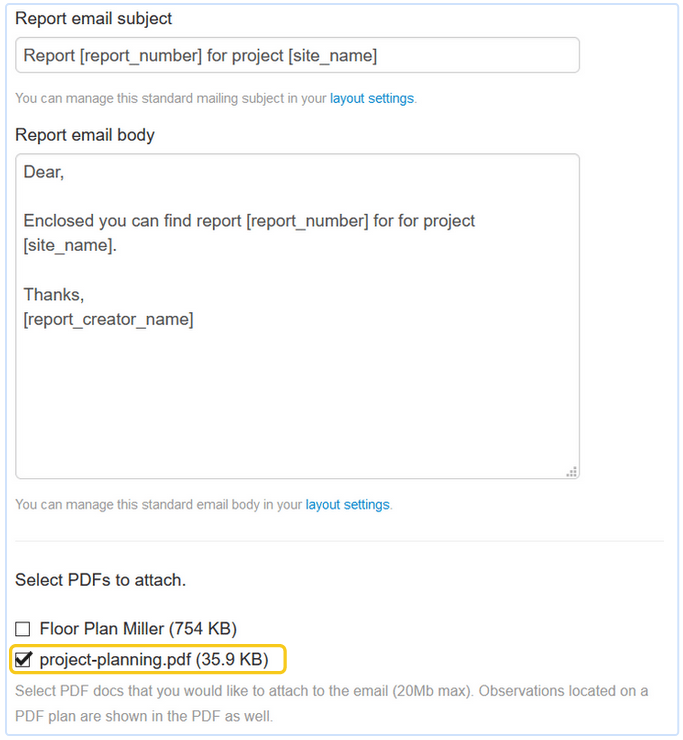Check the Floor Plan Miller checkbox
Screen dimensions: 683x740
(x=23, y=629)
